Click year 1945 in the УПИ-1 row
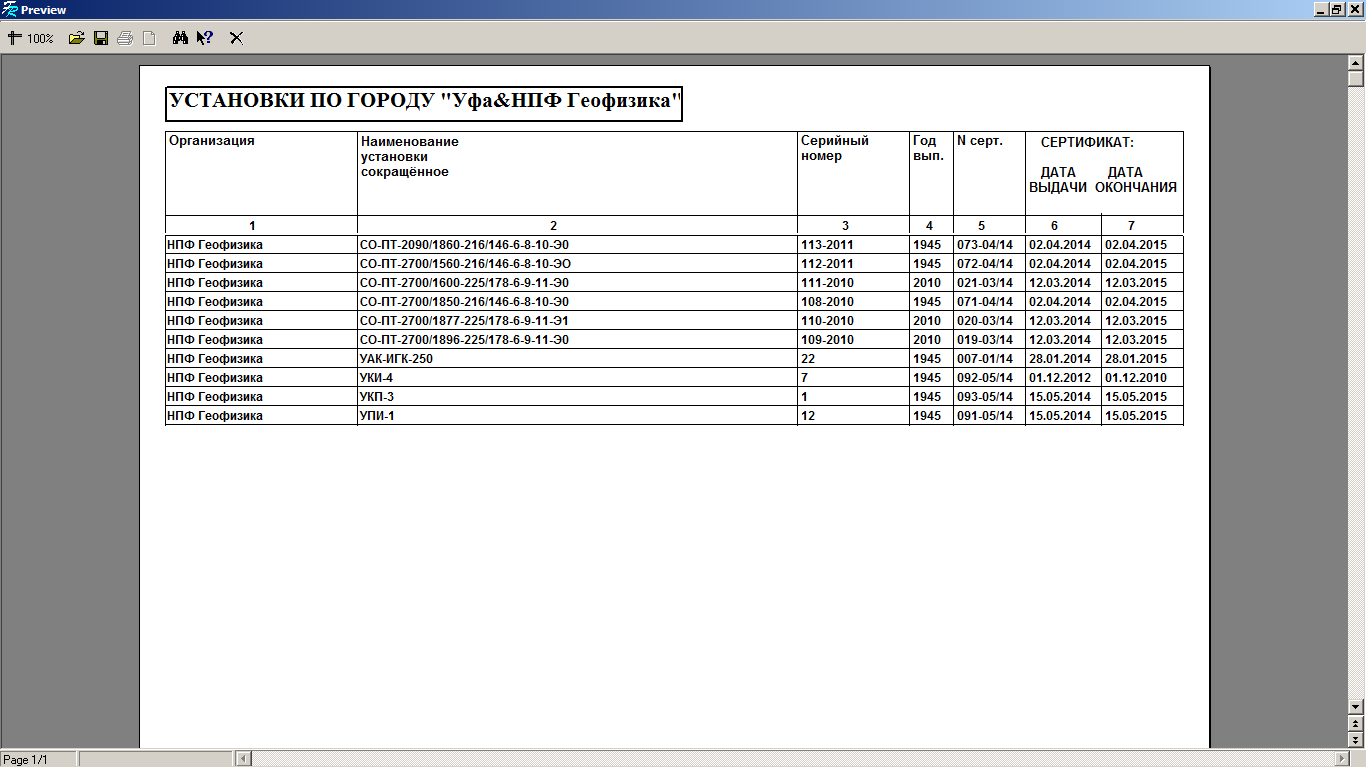1366x768 pixels. click(927, 416)
